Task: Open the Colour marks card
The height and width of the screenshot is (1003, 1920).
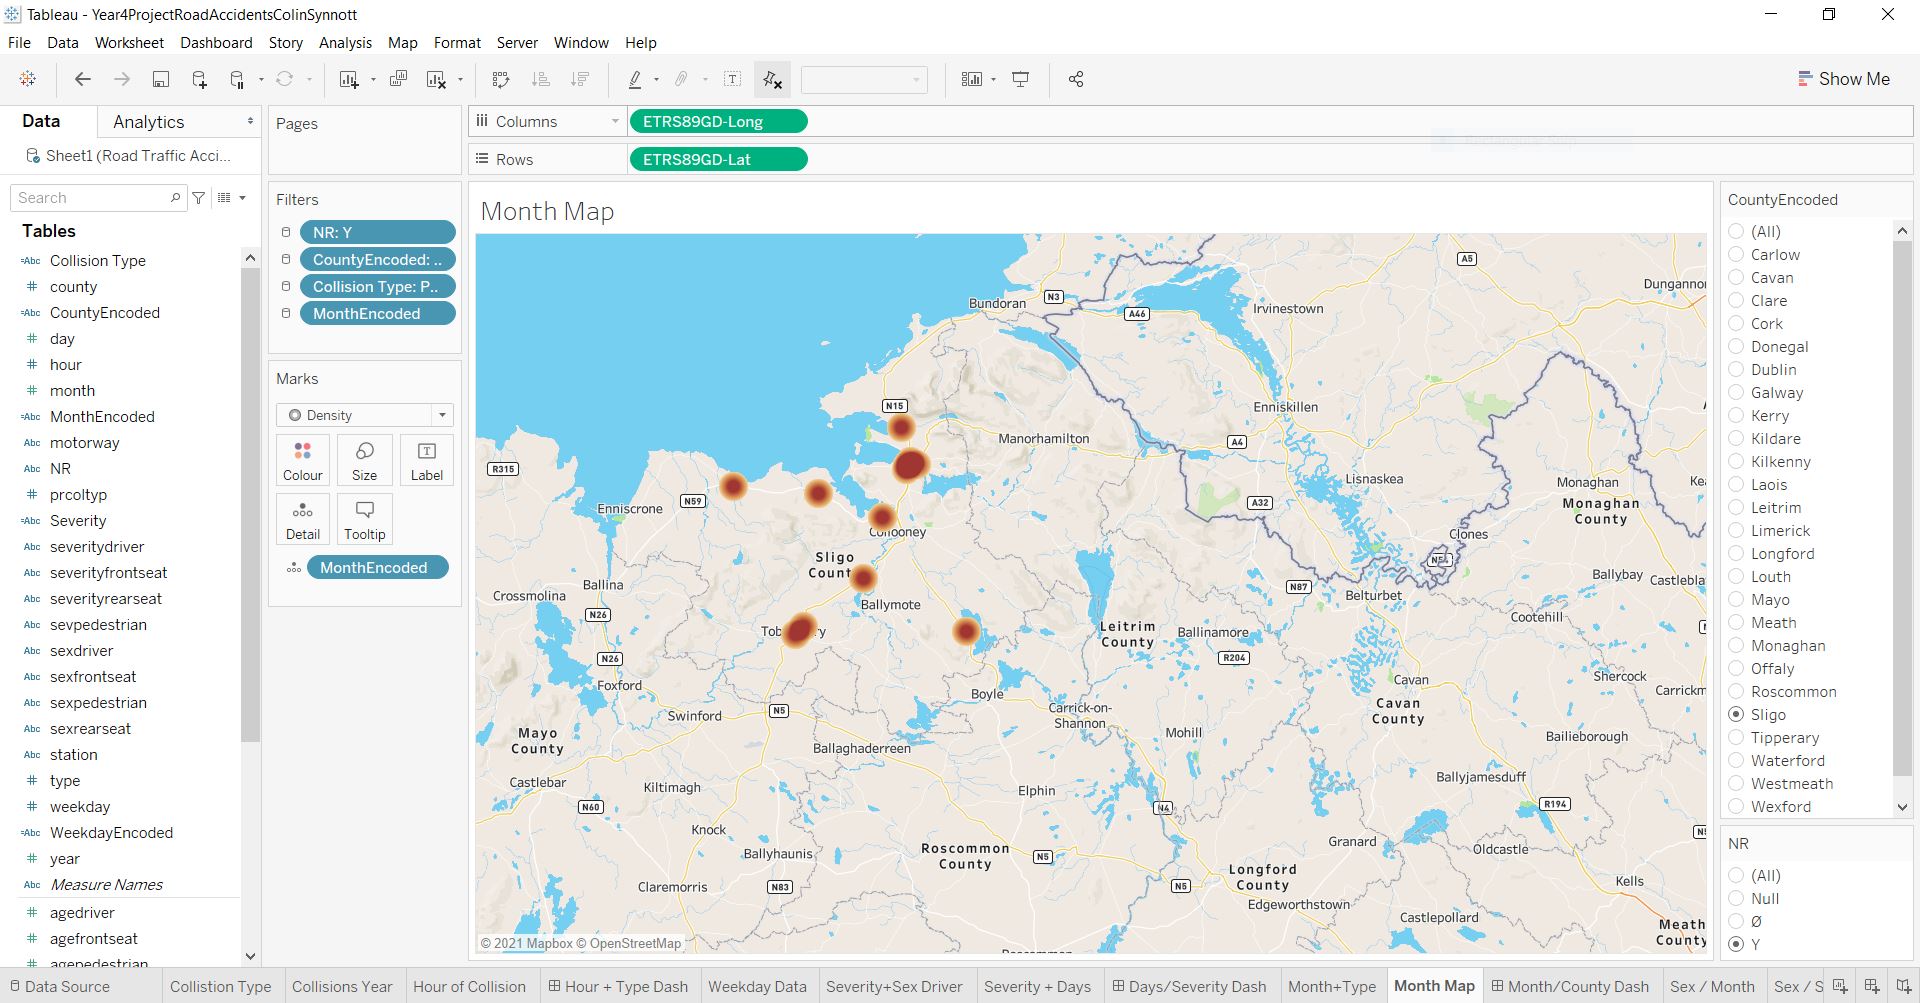Action: click(302, 460)
